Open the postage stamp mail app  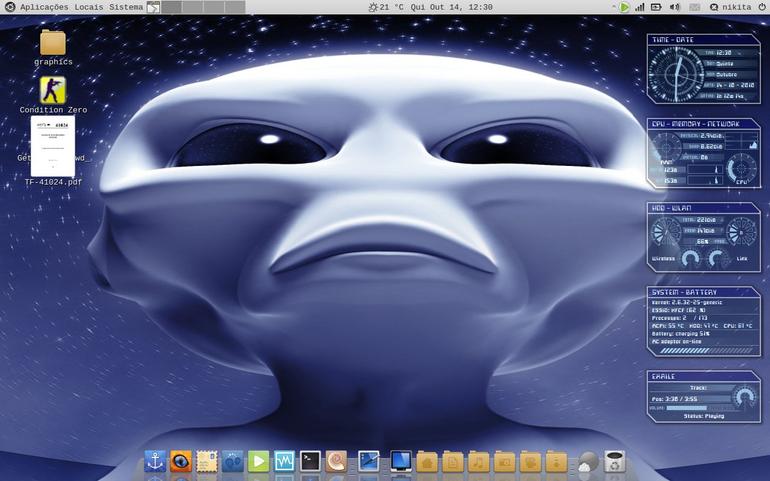point(207,462)
